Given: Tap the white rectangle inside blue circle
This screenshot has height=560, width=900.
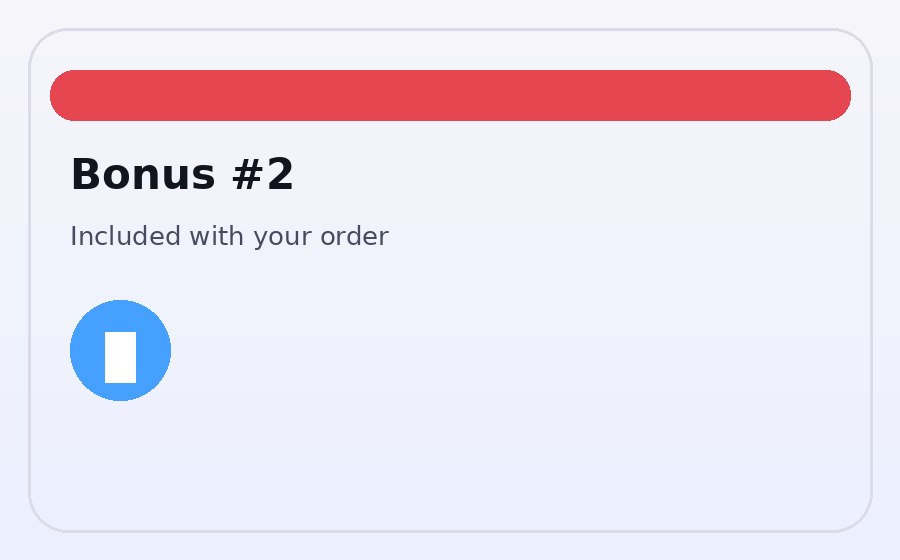Looking at the screenshot, I should pyautogui.click(x=120, y=357).
